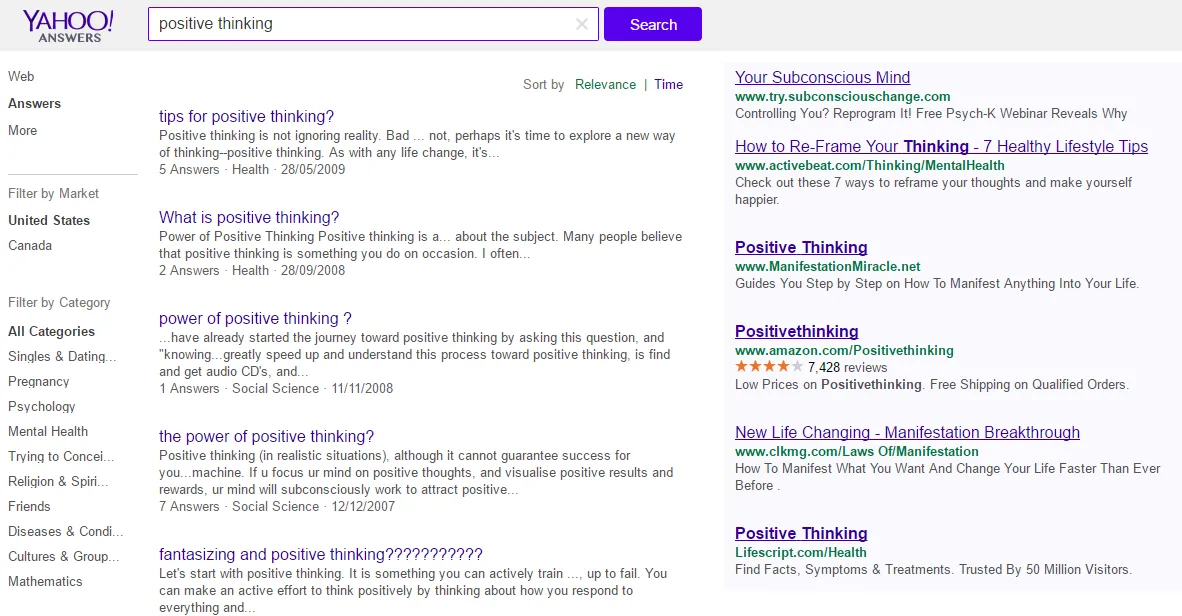Click '7,428 reviews' text
The width and height of the screenshot is (1182, 616).
[x=847, y=367]
